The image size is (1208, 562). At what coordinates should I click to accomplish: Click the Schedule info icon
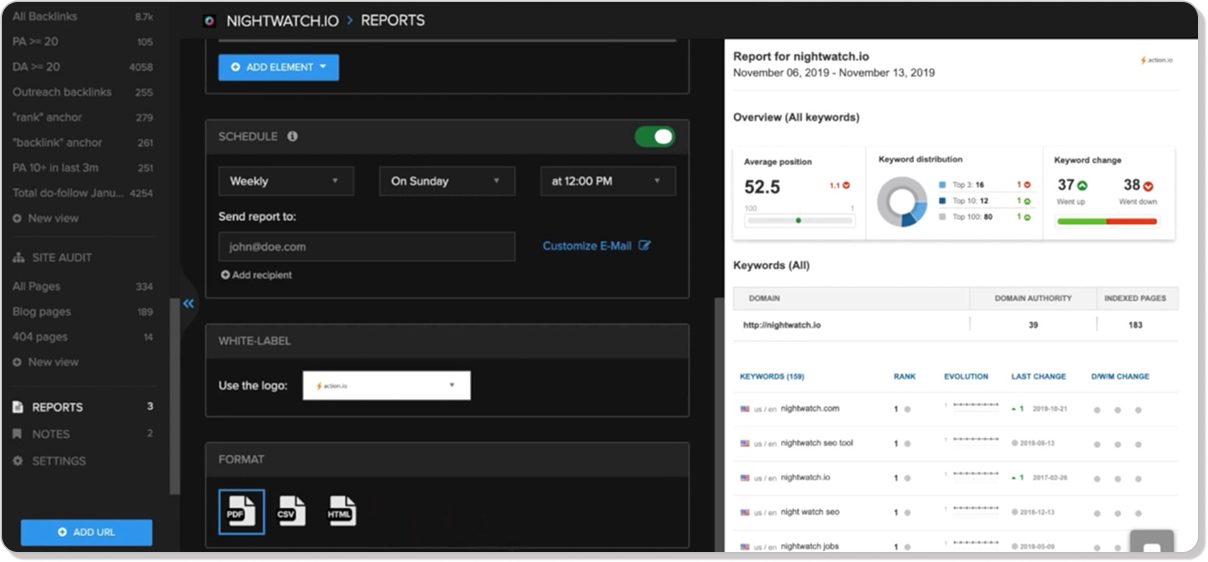click(x=293, y=136)
